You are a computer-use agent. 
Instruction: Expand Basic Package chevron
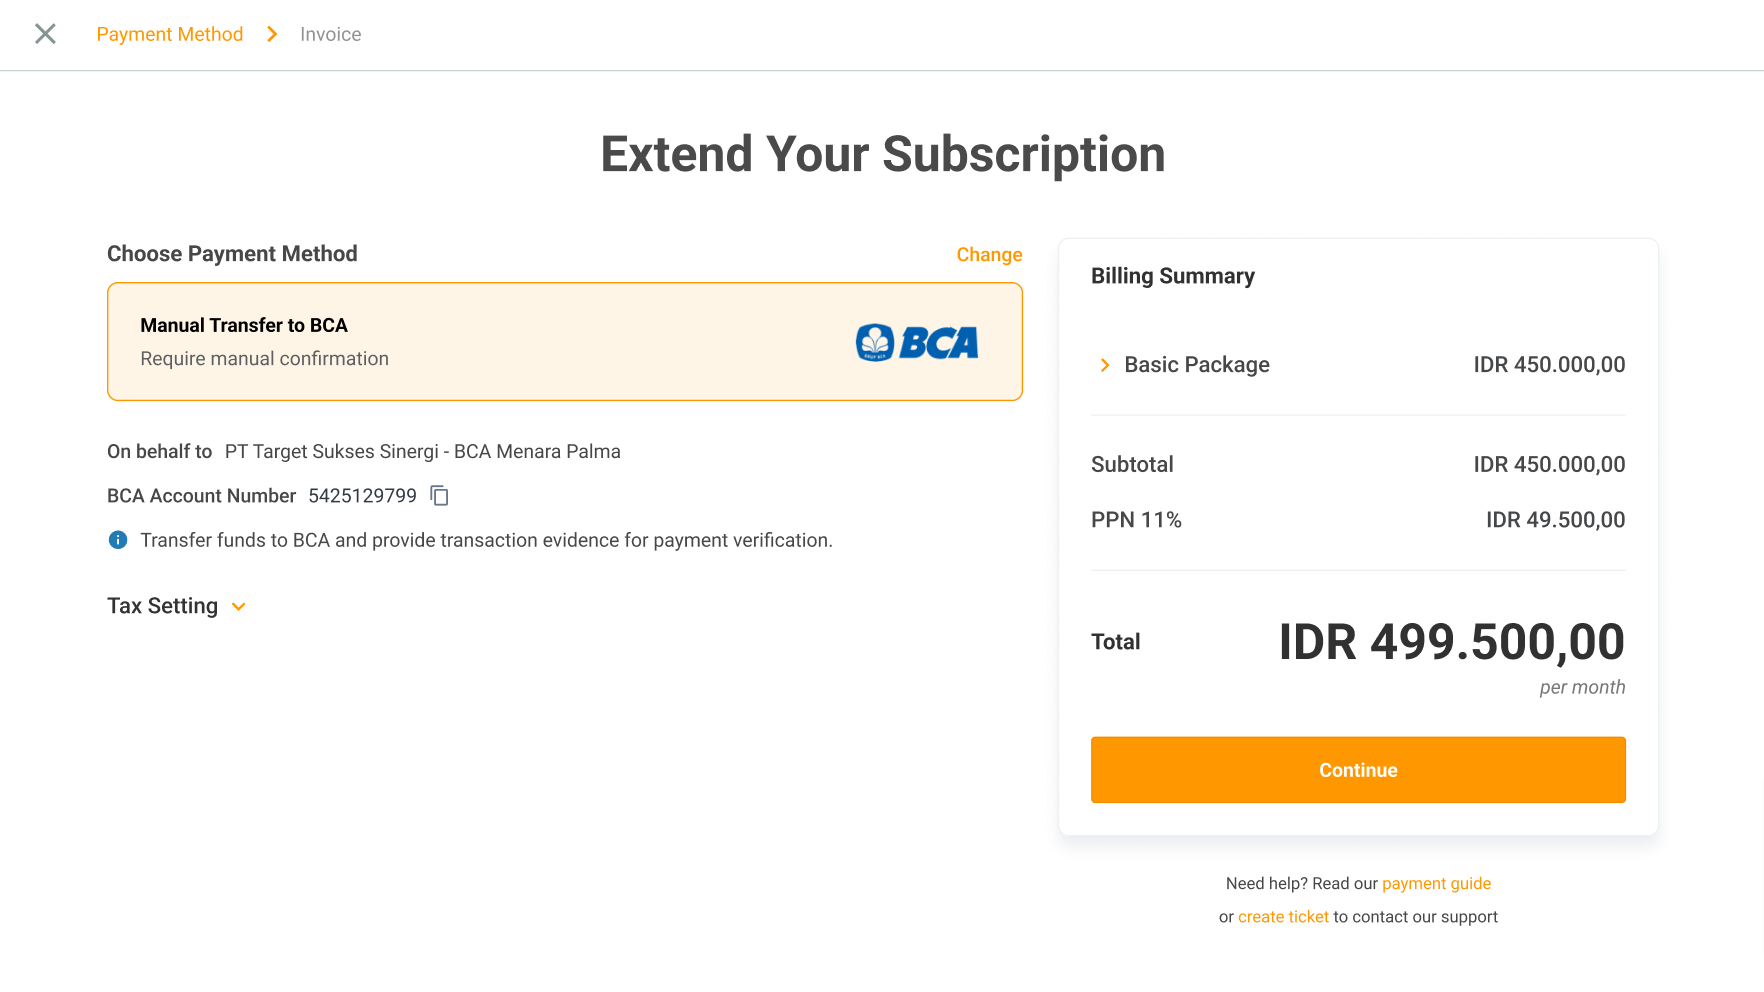click(1105, 365)
